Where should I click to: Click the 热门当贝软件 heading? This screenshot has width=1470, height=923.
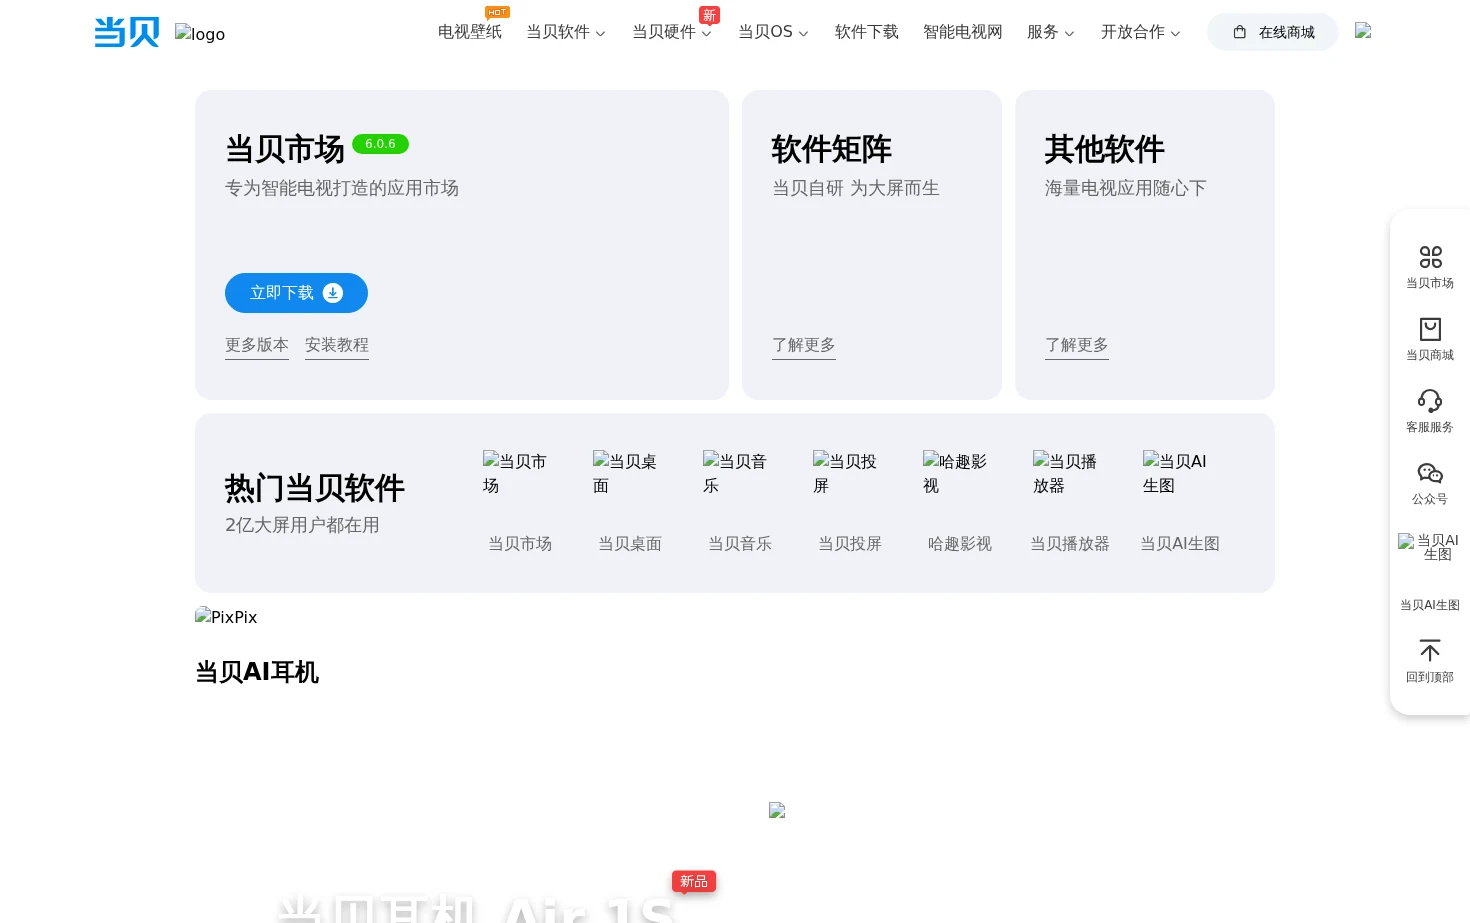point(315,488)
